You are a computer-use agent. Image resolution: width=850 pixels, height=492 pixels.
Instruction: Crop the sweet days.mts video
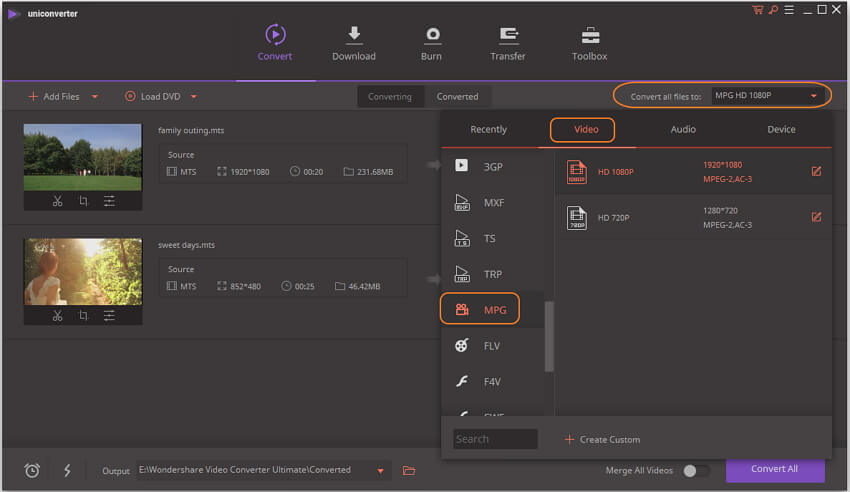(83, 315)
